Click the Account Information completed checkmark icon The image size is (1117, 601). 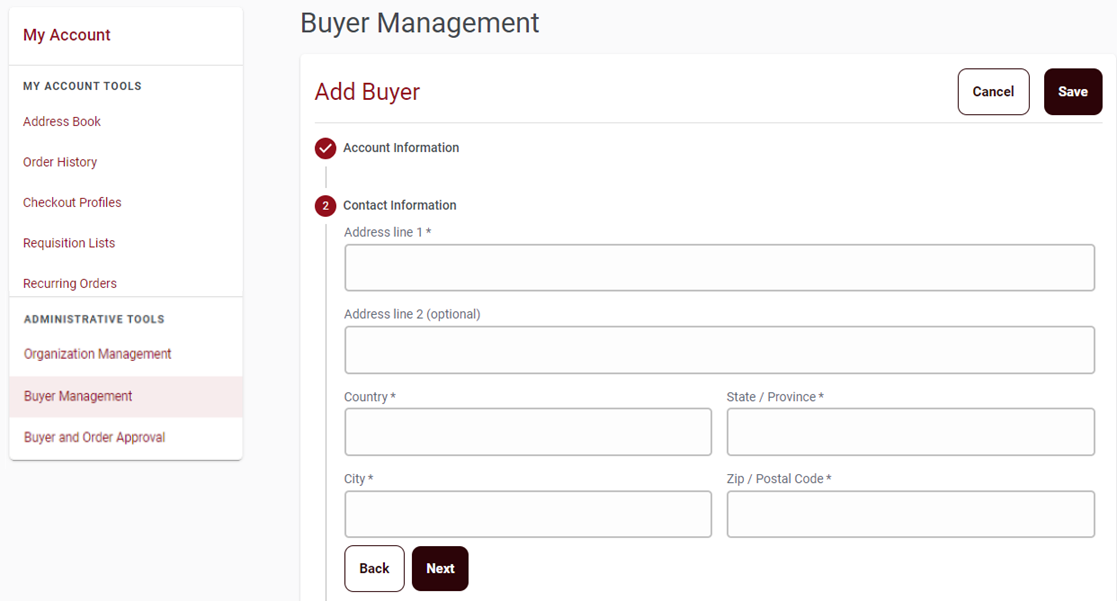click(326, 148)
